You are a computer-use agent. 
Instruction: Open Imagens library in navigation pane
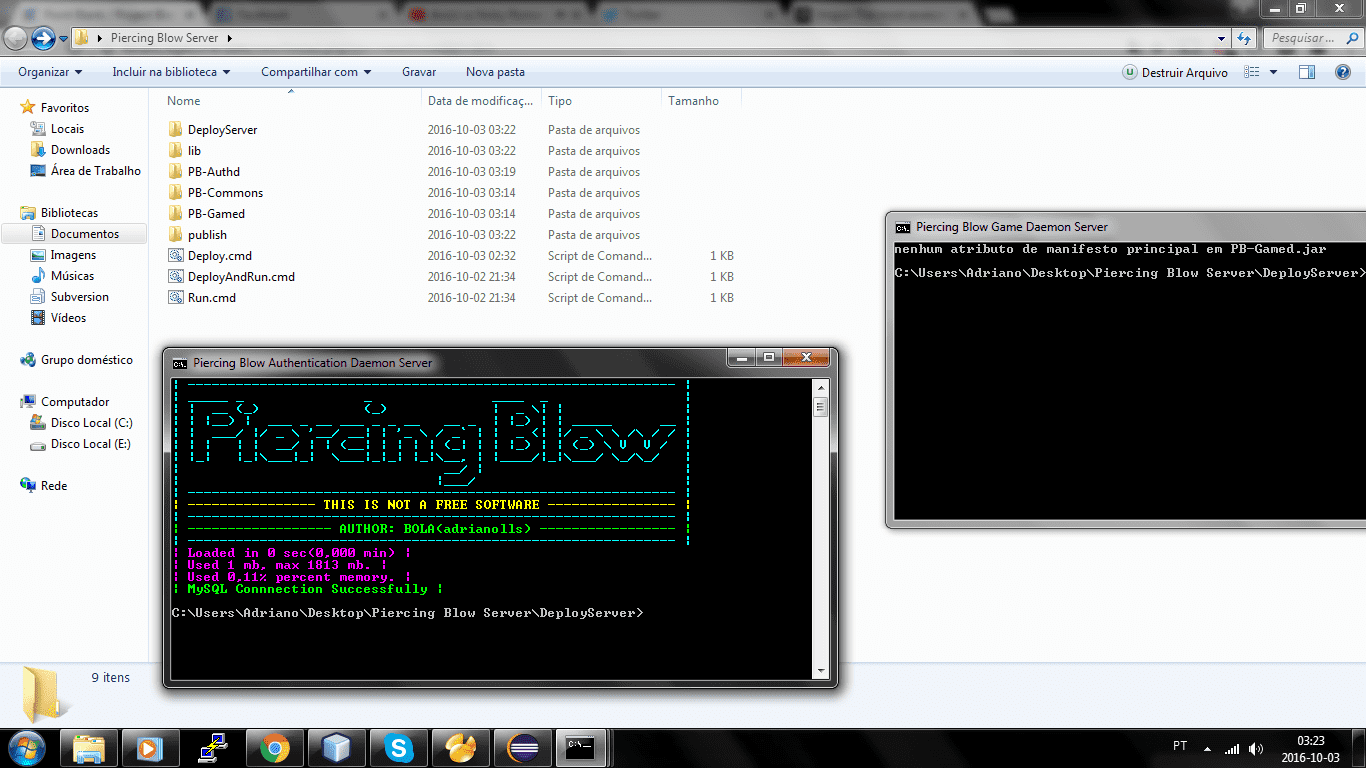pos(74,255)
